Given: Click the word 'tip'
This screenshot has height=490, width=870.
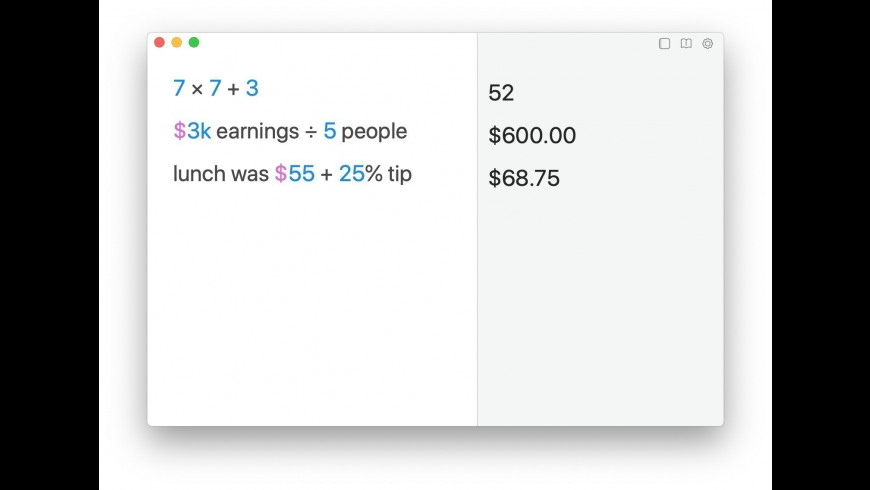Looking at the screenshot, I should 400,174.
